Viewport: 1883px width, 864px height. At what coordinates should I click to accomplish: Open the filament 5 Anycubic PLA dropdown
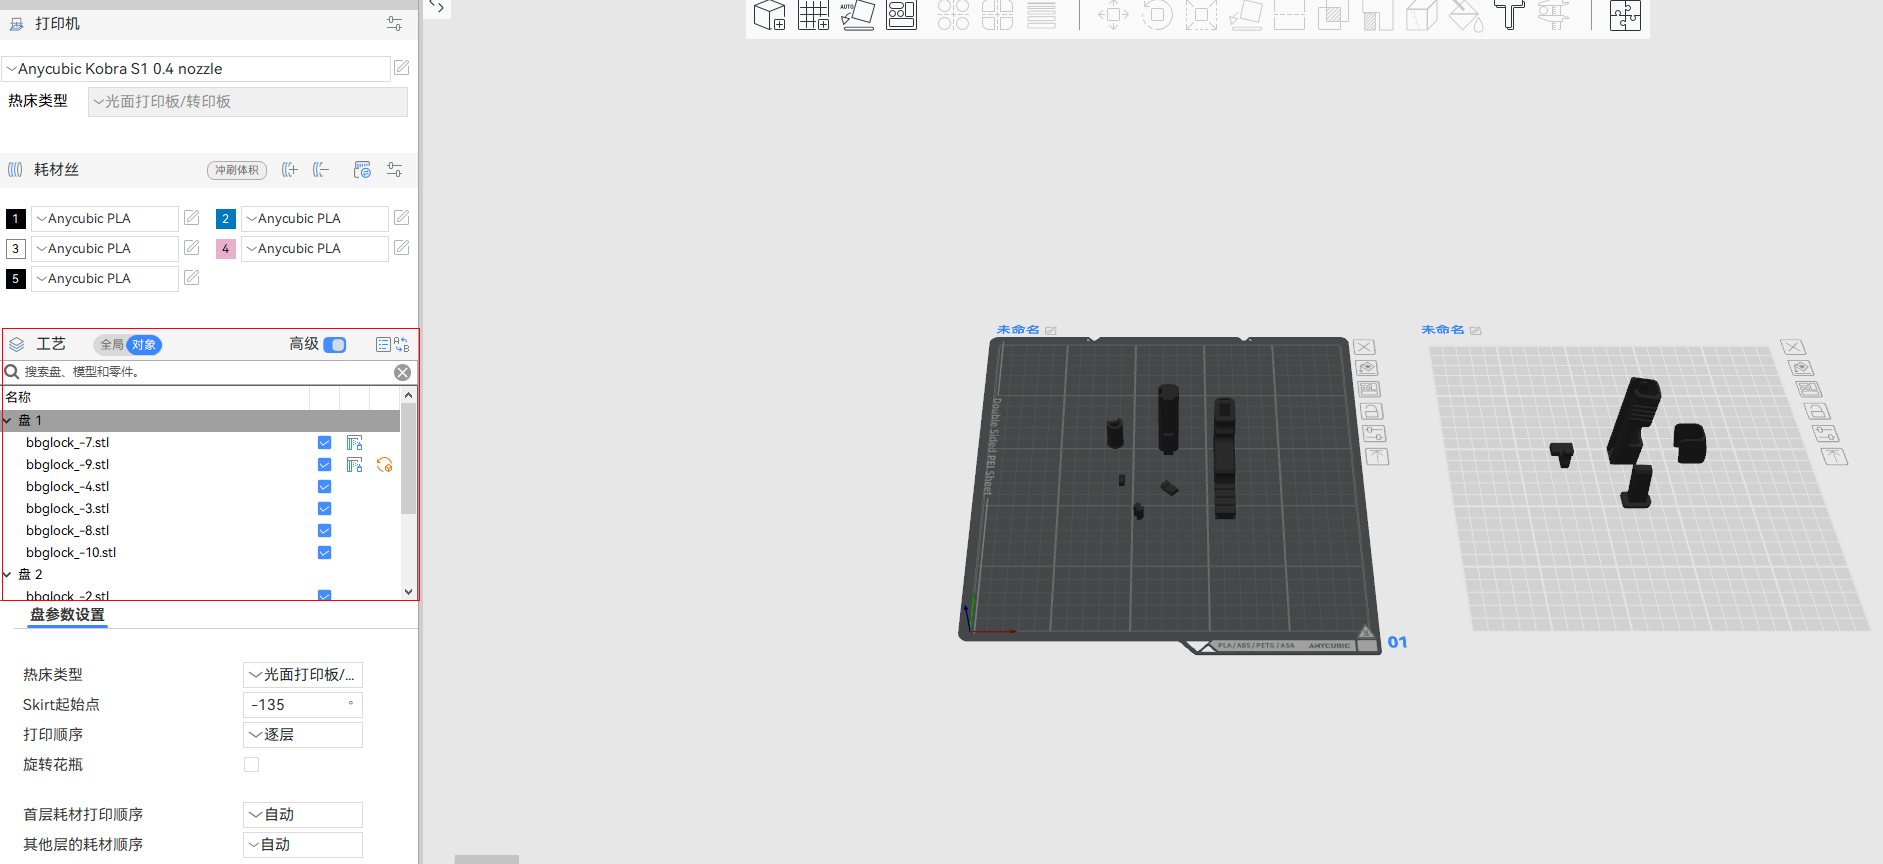coord(105,279)
